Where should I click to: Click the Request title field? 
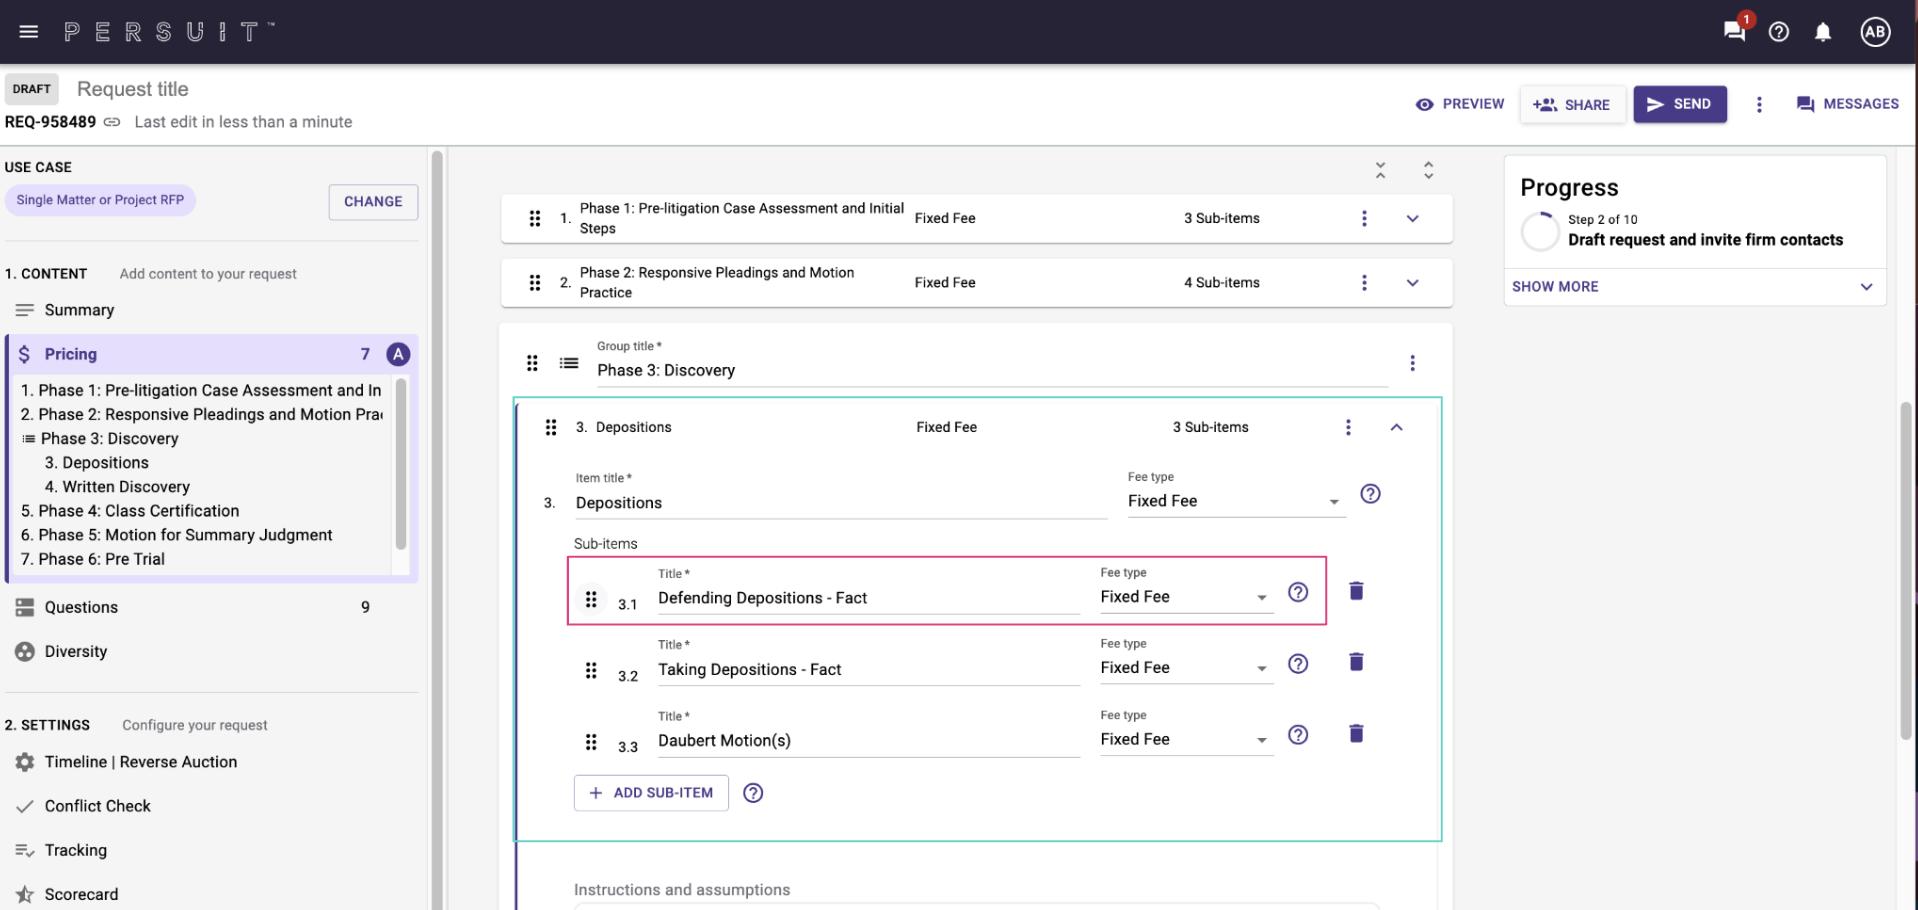[133, 89]
